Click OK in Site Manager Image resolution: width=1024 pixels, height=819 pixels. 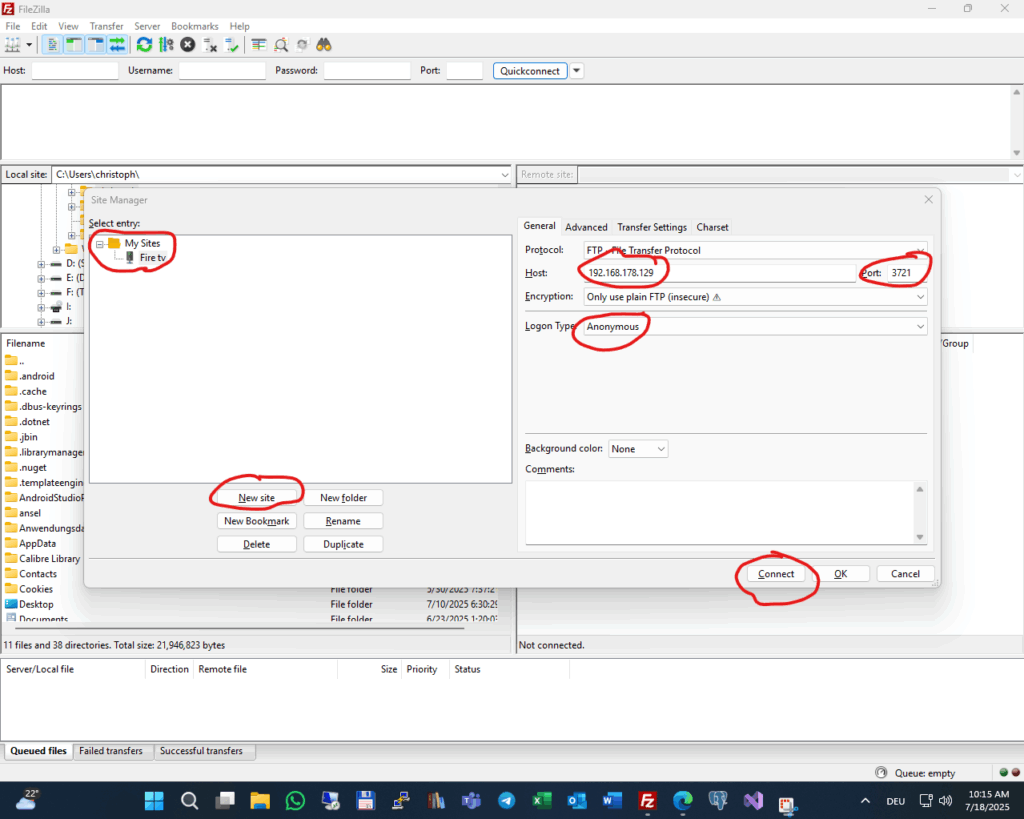pyautogui.click(x=840, y=573)
